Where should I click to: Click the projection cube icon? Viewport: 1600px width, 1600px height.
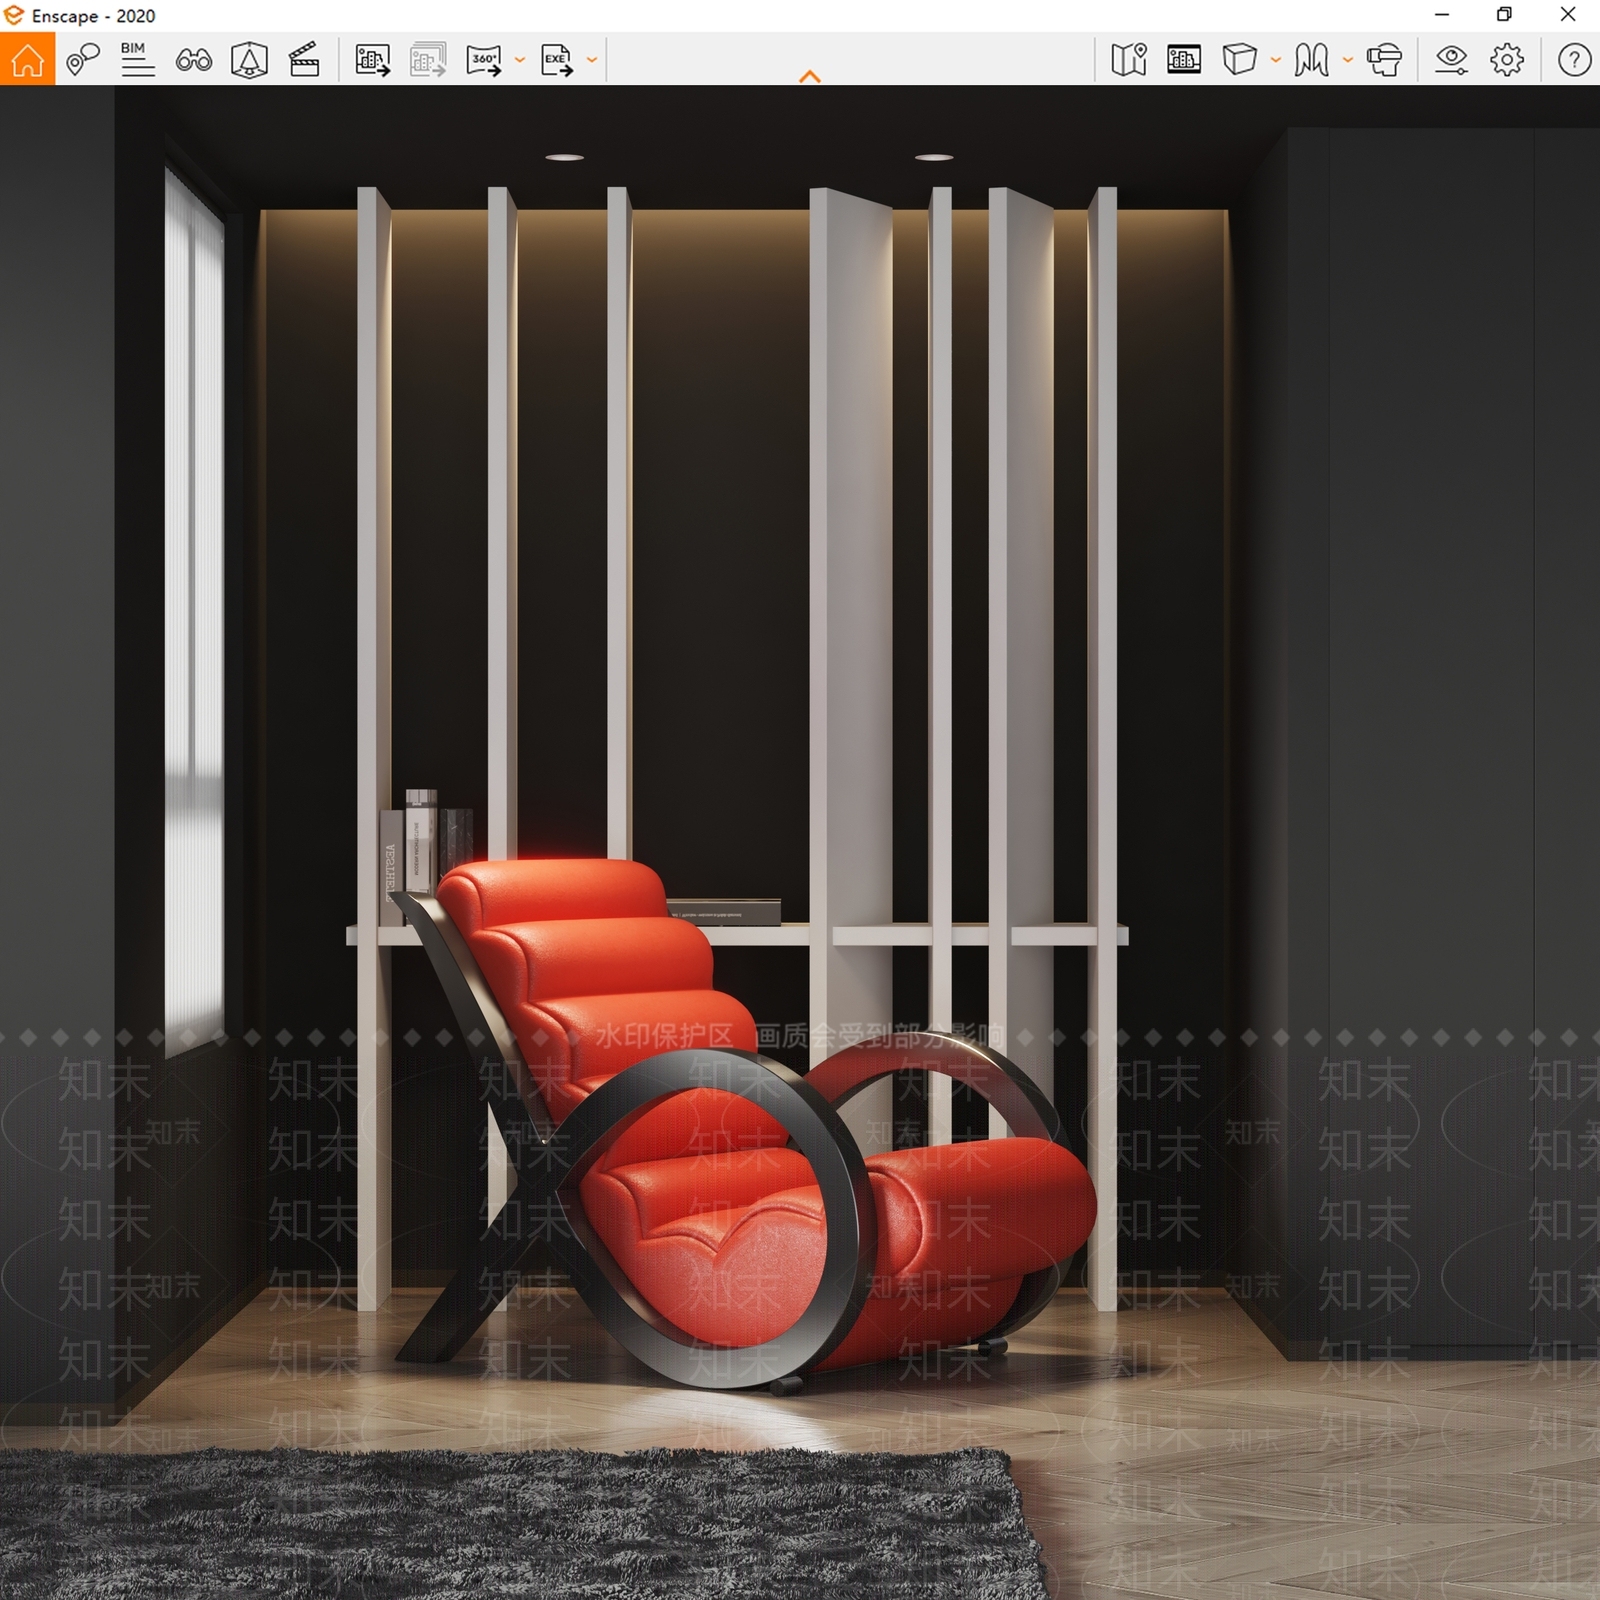(1239, 59)
